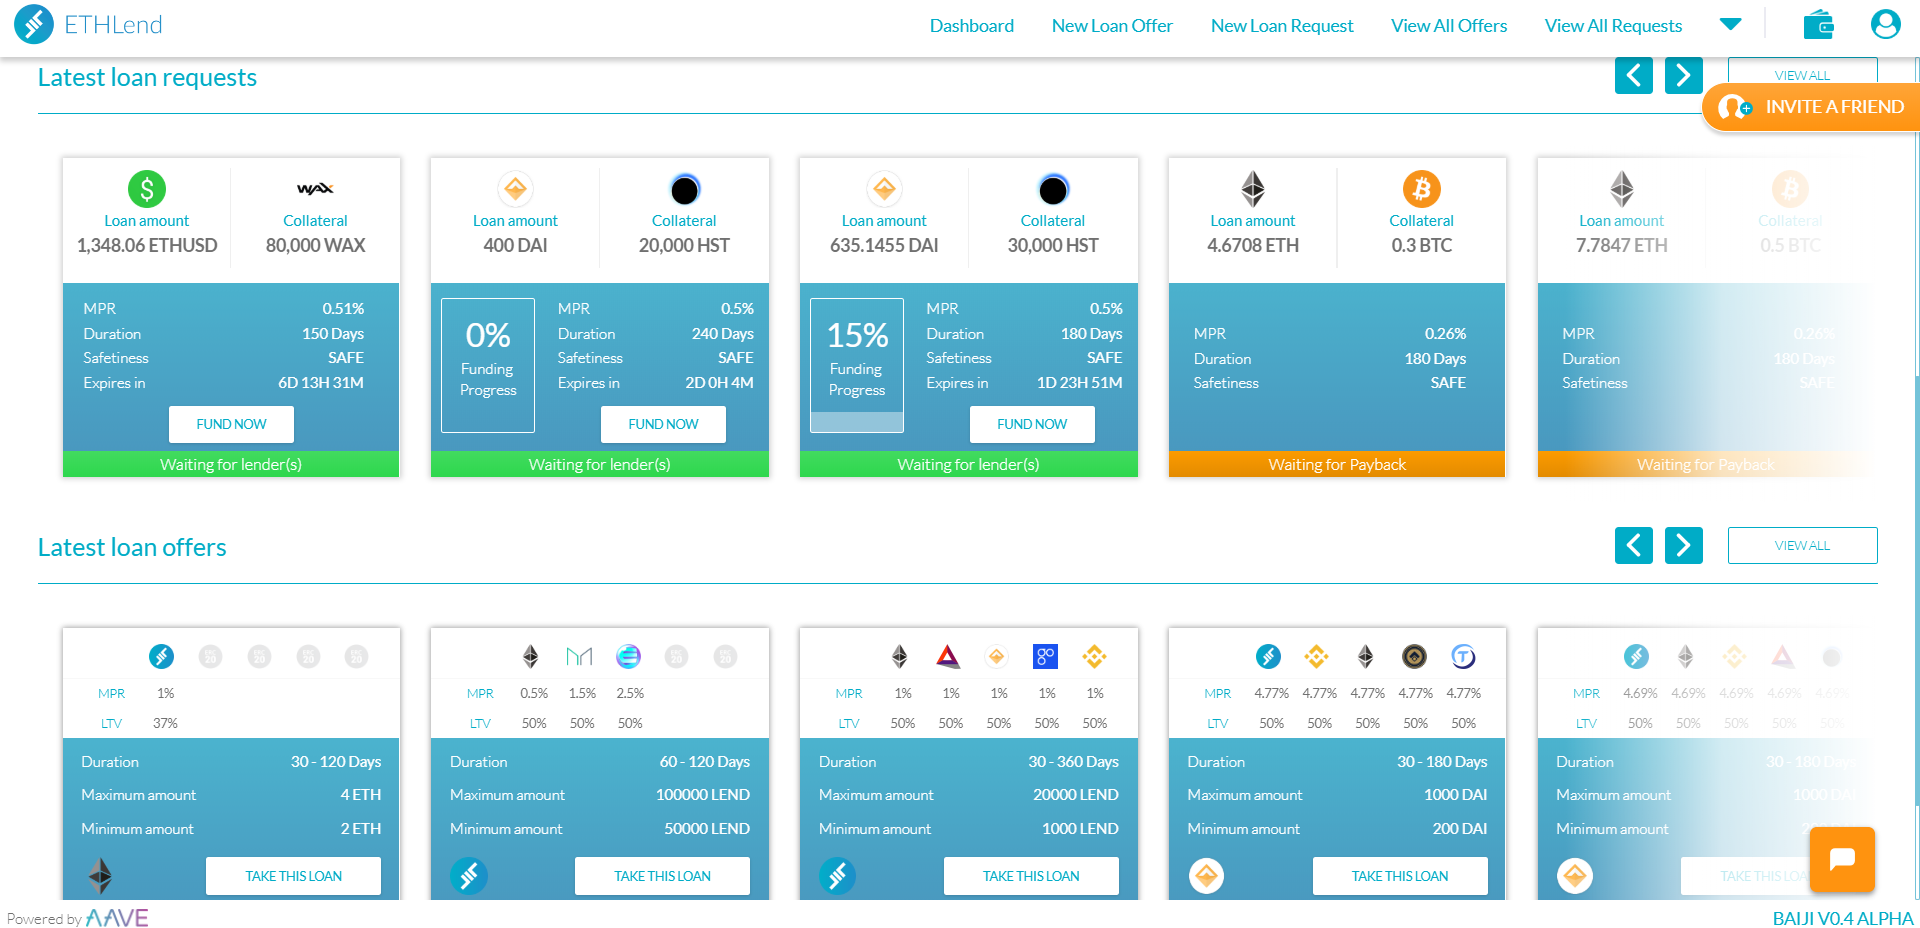Image resolution: width=1920 pixels, height=928 pixels.
Task: Click the wallet icon in the header
Action: (x=1819, y=24)
